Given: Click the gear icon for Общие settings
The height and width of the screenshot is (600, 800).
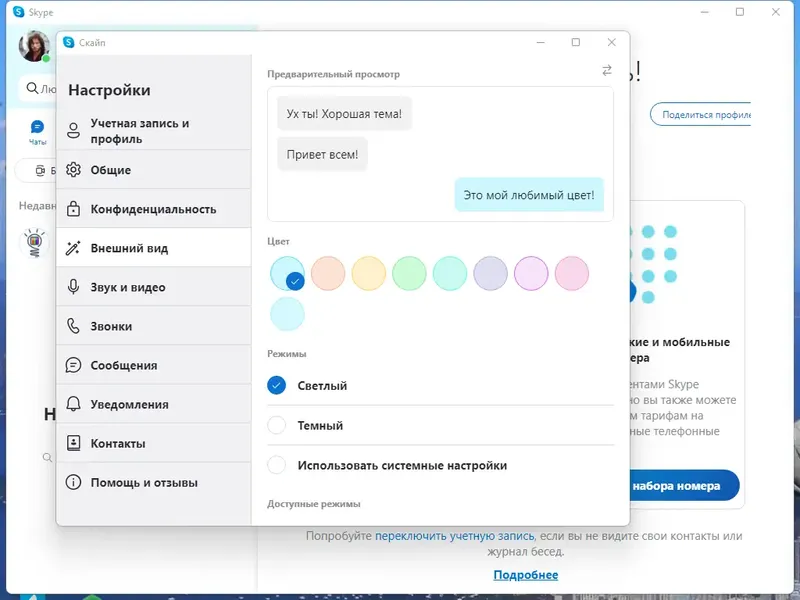Looking at the screenshot, I should (74, 169).
